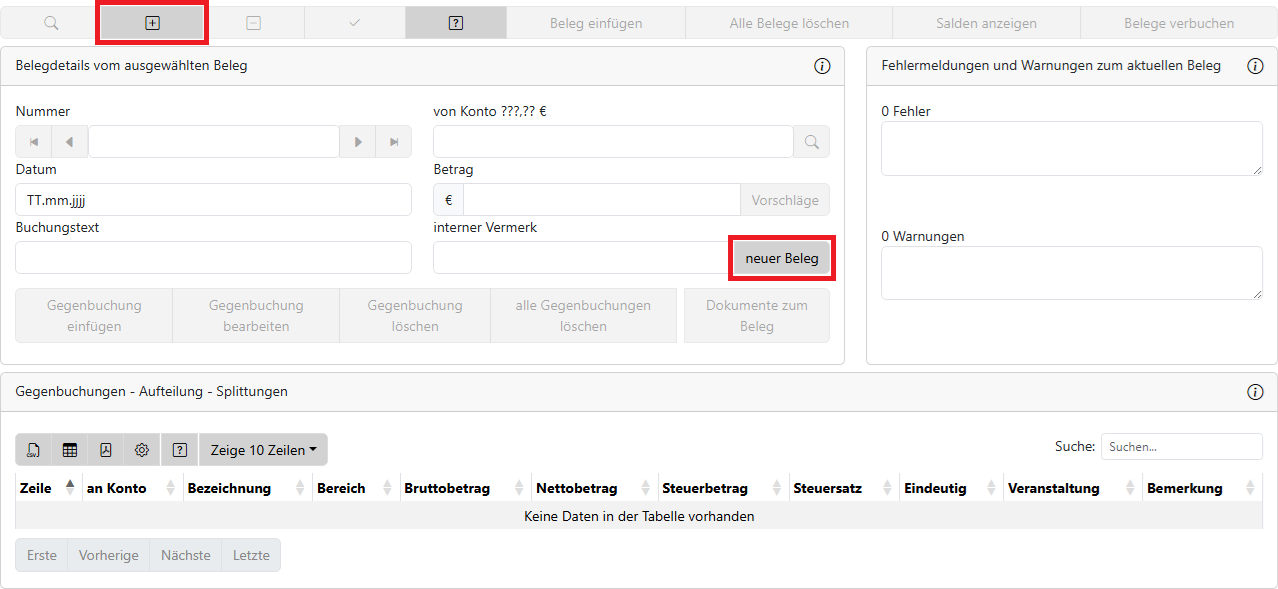Show info for Belegdetails panel
Viewport: 1278px width, 589px height.
[x=822, y=66]
